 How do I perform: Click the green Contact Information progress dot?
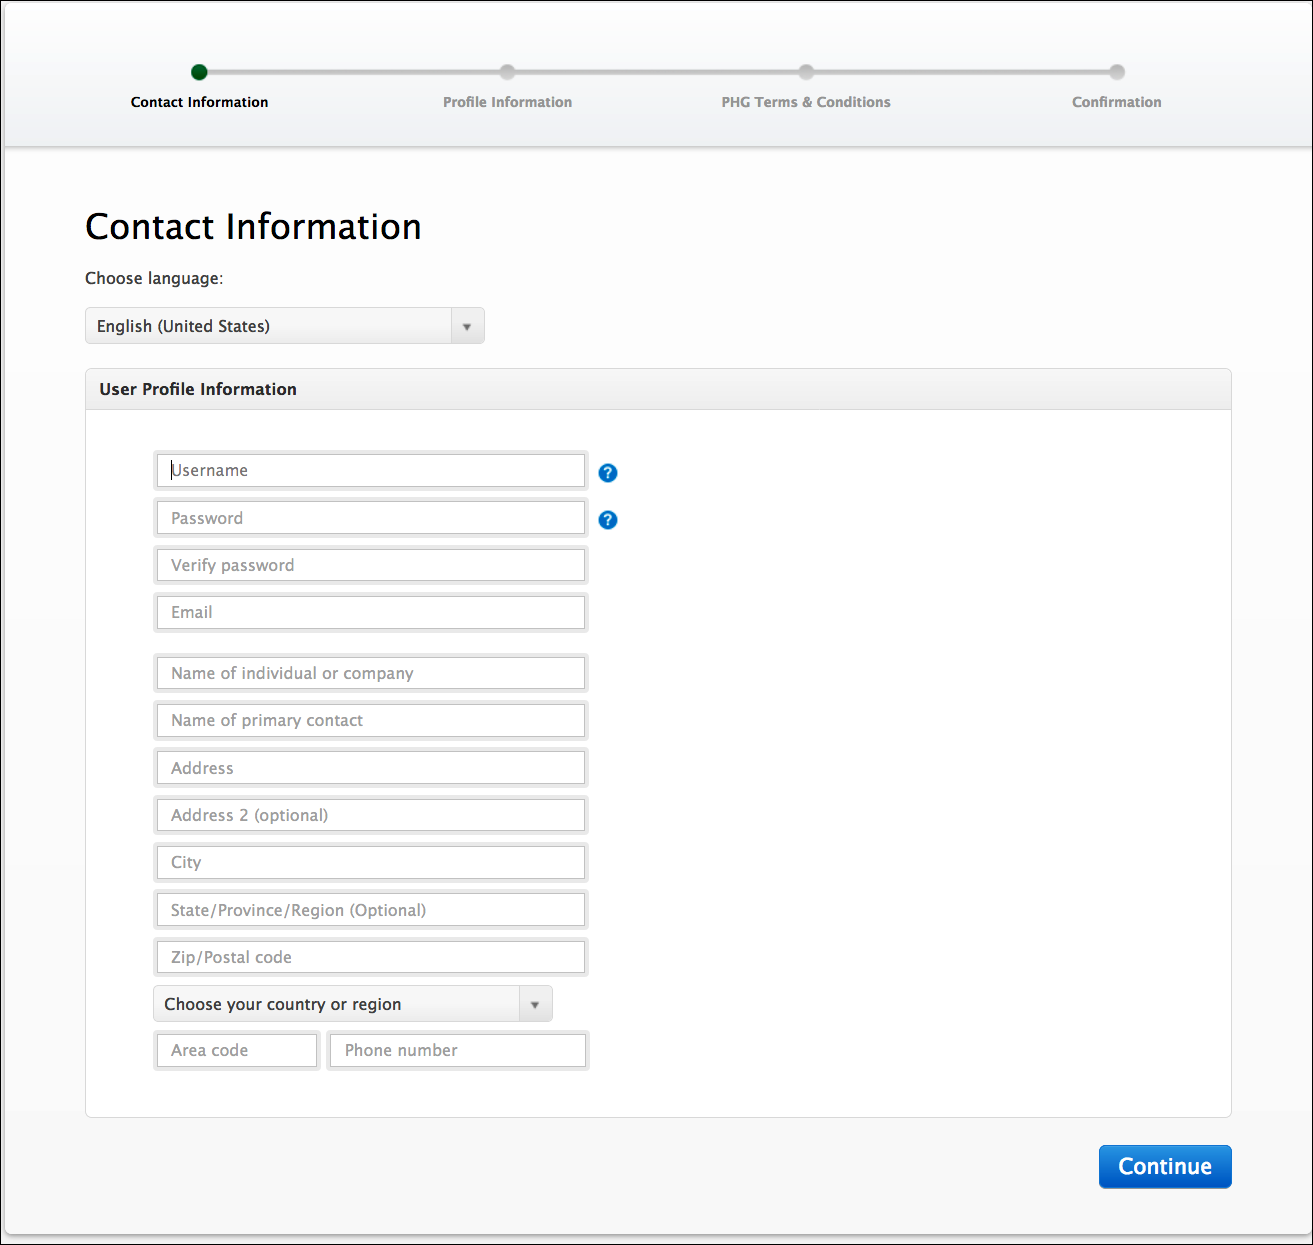coord(199,72)
